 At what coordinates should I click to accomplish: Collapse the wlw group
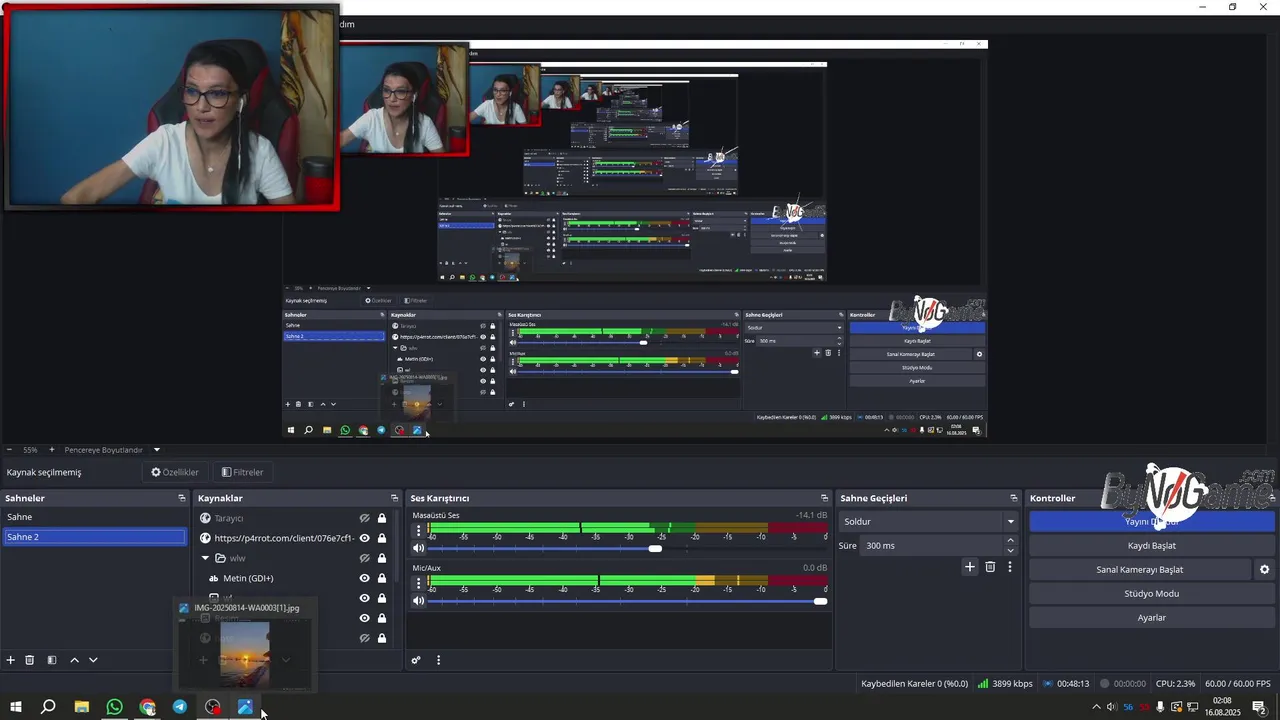[205, 558]
